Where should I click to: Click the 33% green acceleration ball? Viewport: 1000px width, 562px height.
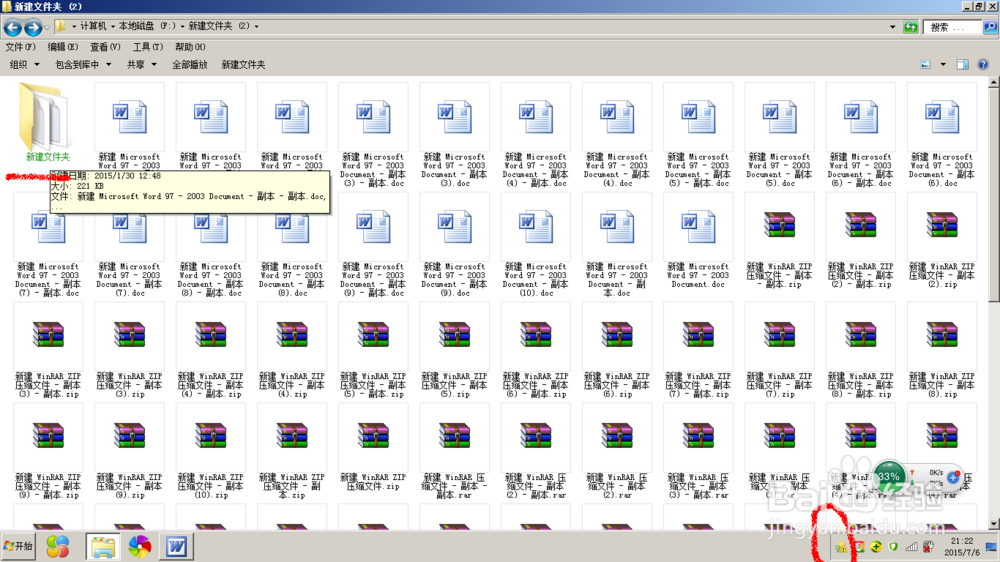[x=888, y=476]
